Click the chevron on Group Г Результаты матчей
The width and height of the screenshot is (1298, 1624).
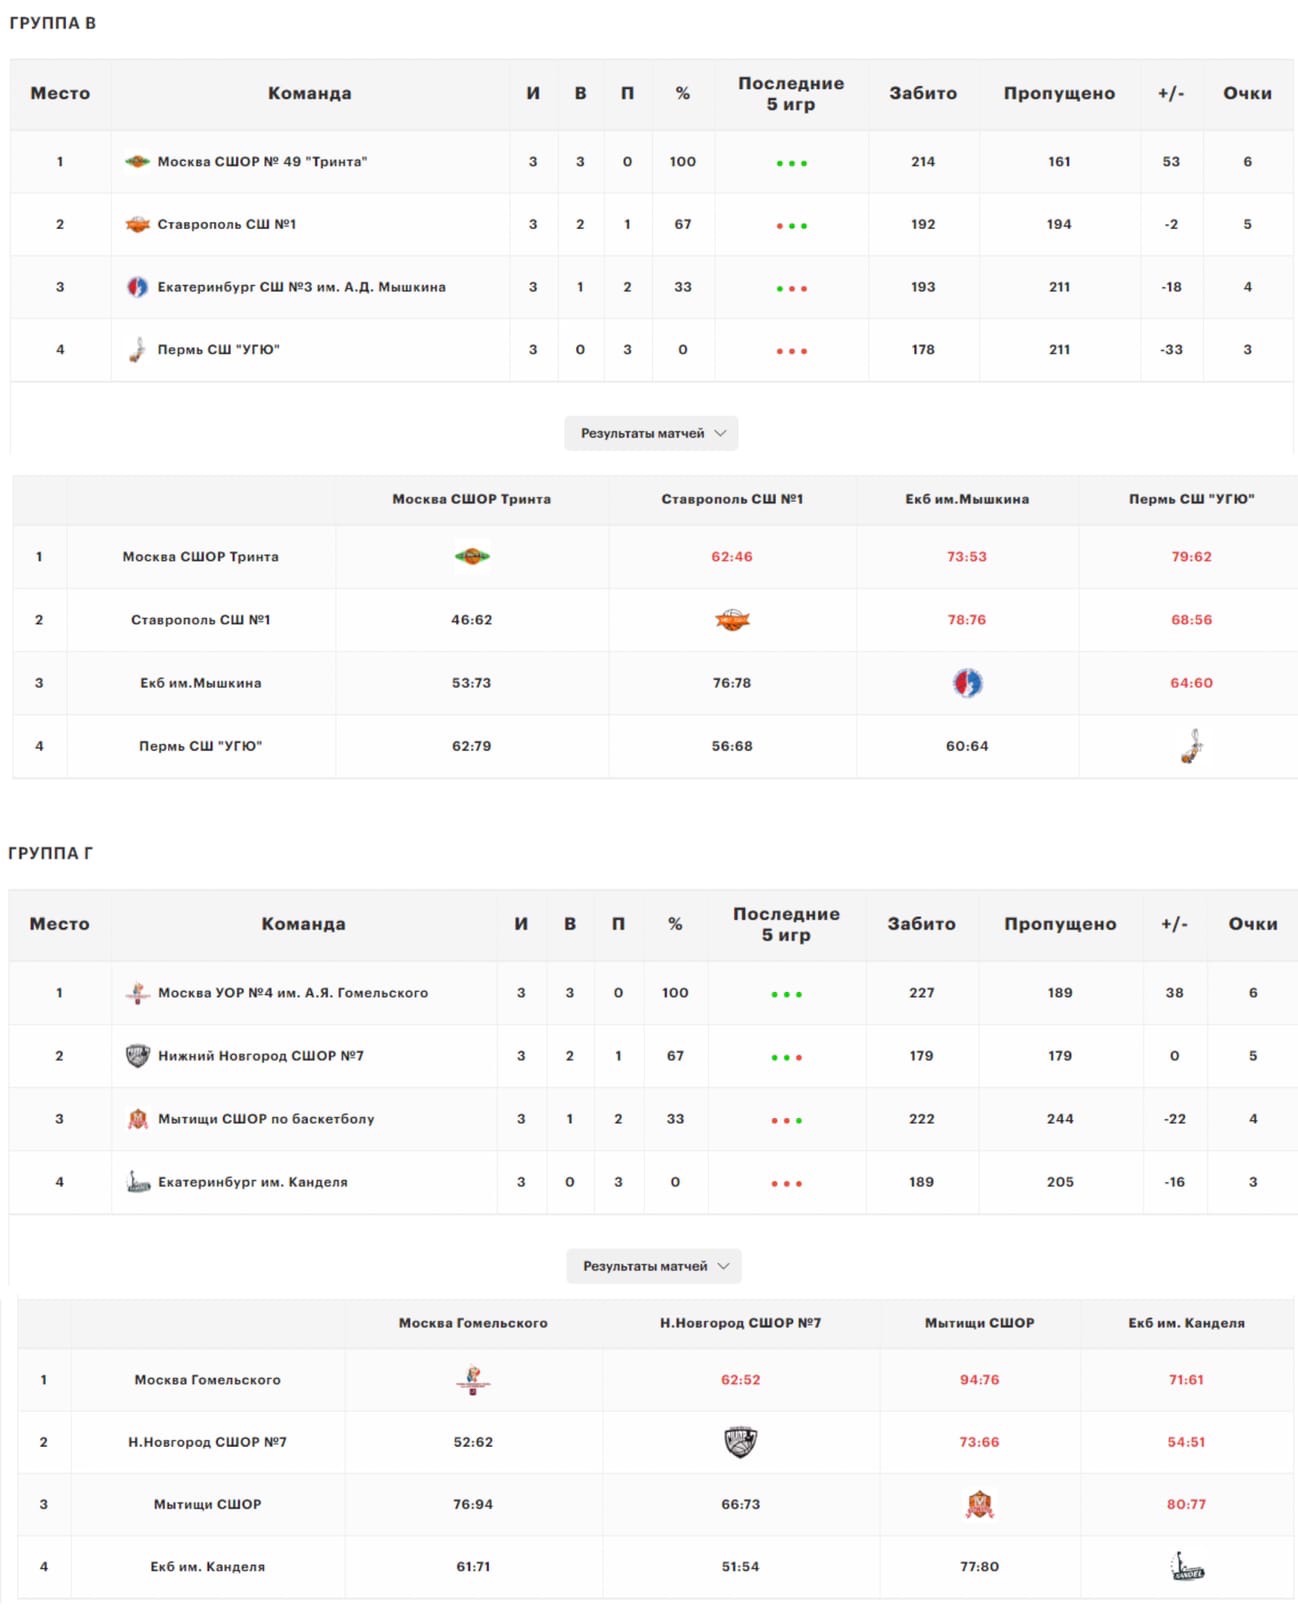724,1266
